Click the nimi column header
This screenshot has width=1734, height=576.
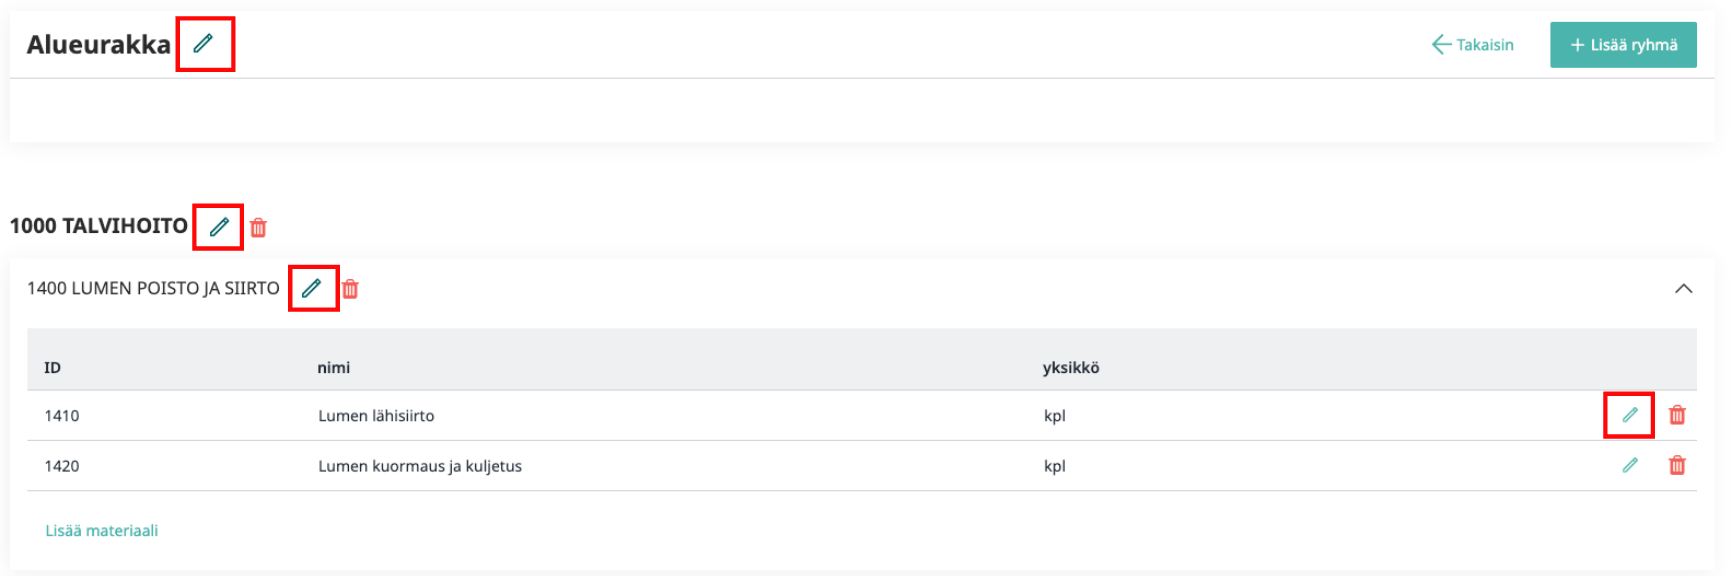coord(333,368)
